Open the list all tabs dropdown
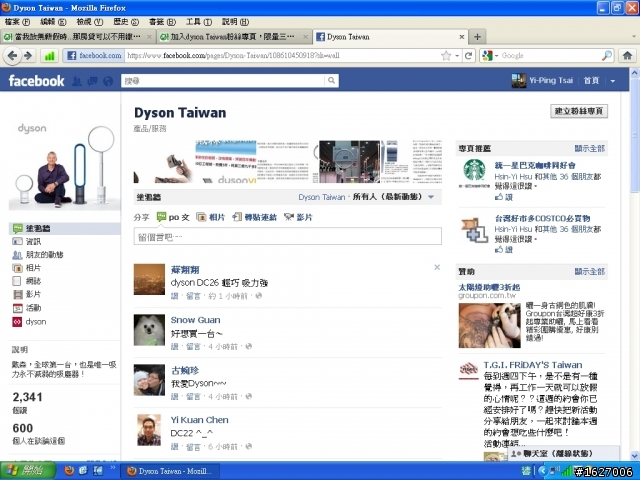Image resolution: width=640 pixels, height=480 pixels. (x=634, y=37)
